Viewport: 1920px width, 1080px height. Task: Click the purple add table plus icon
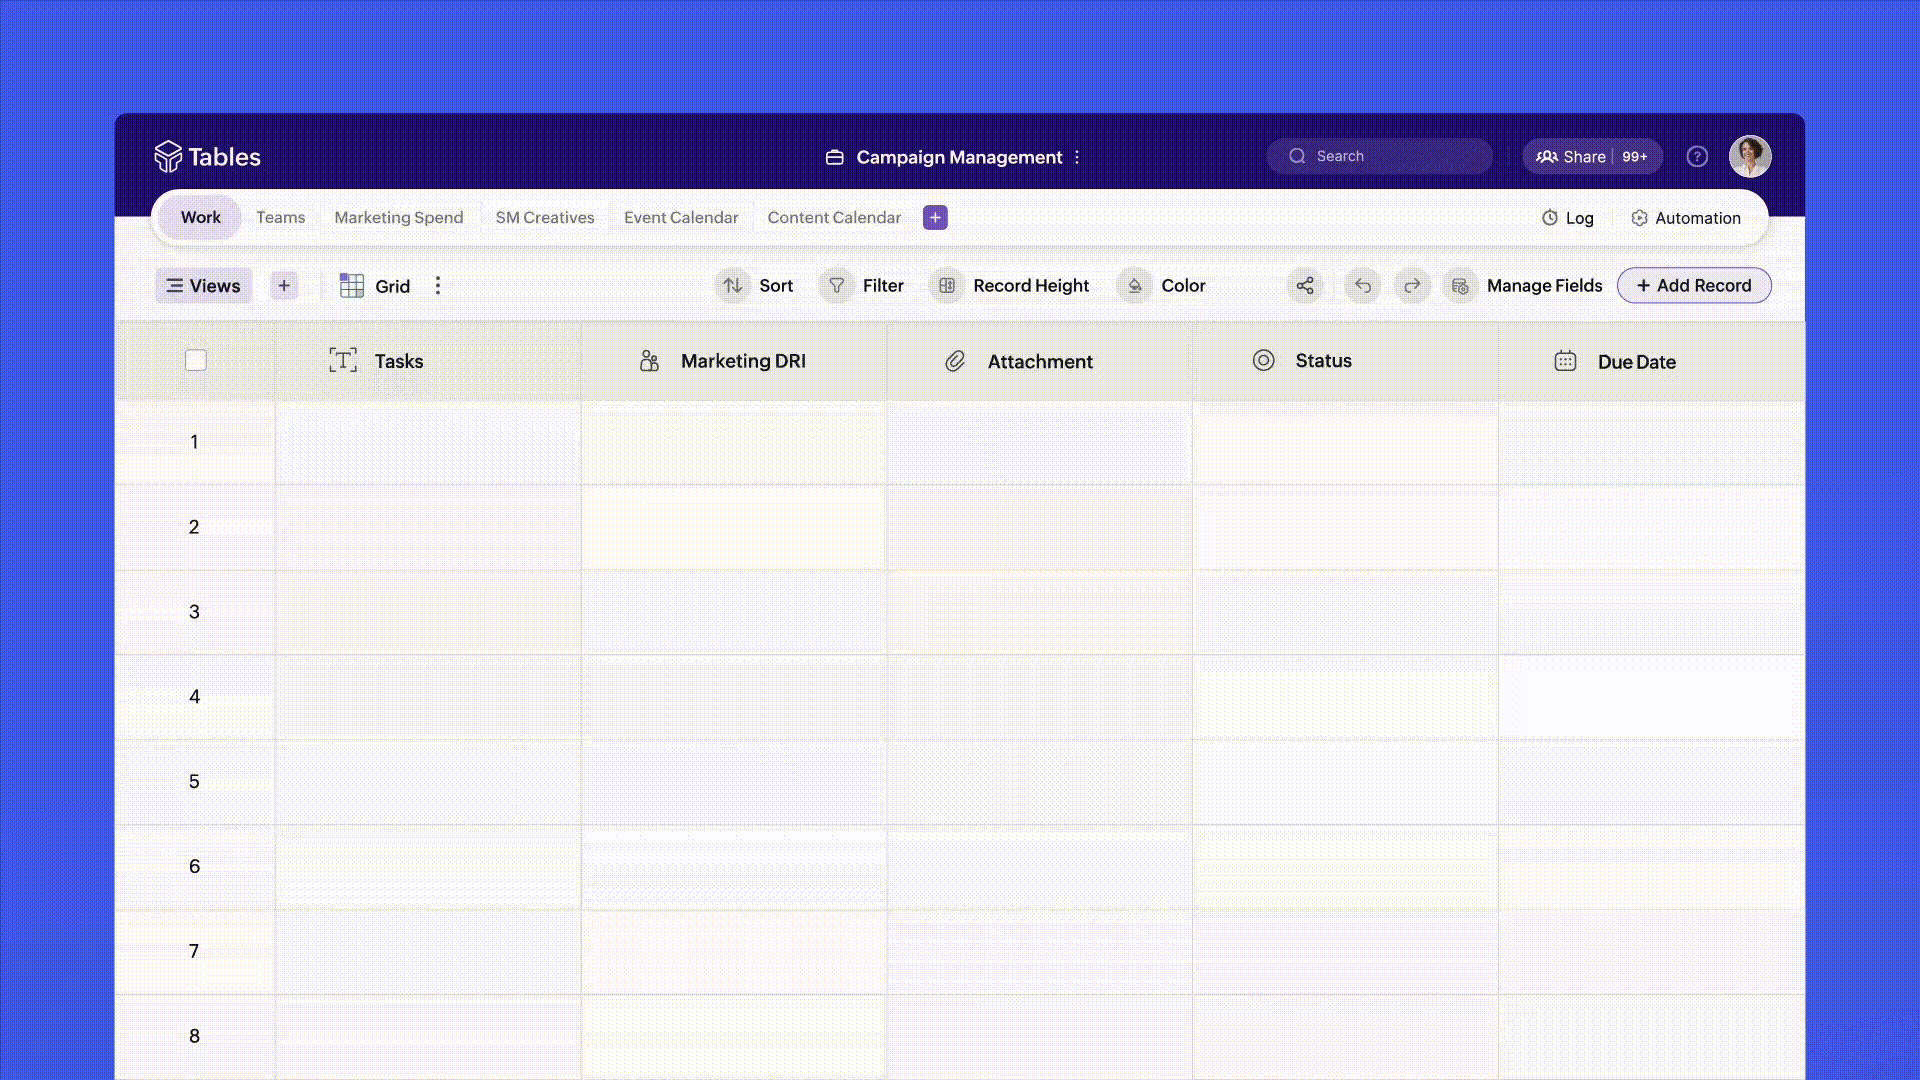tap(935, 218)
